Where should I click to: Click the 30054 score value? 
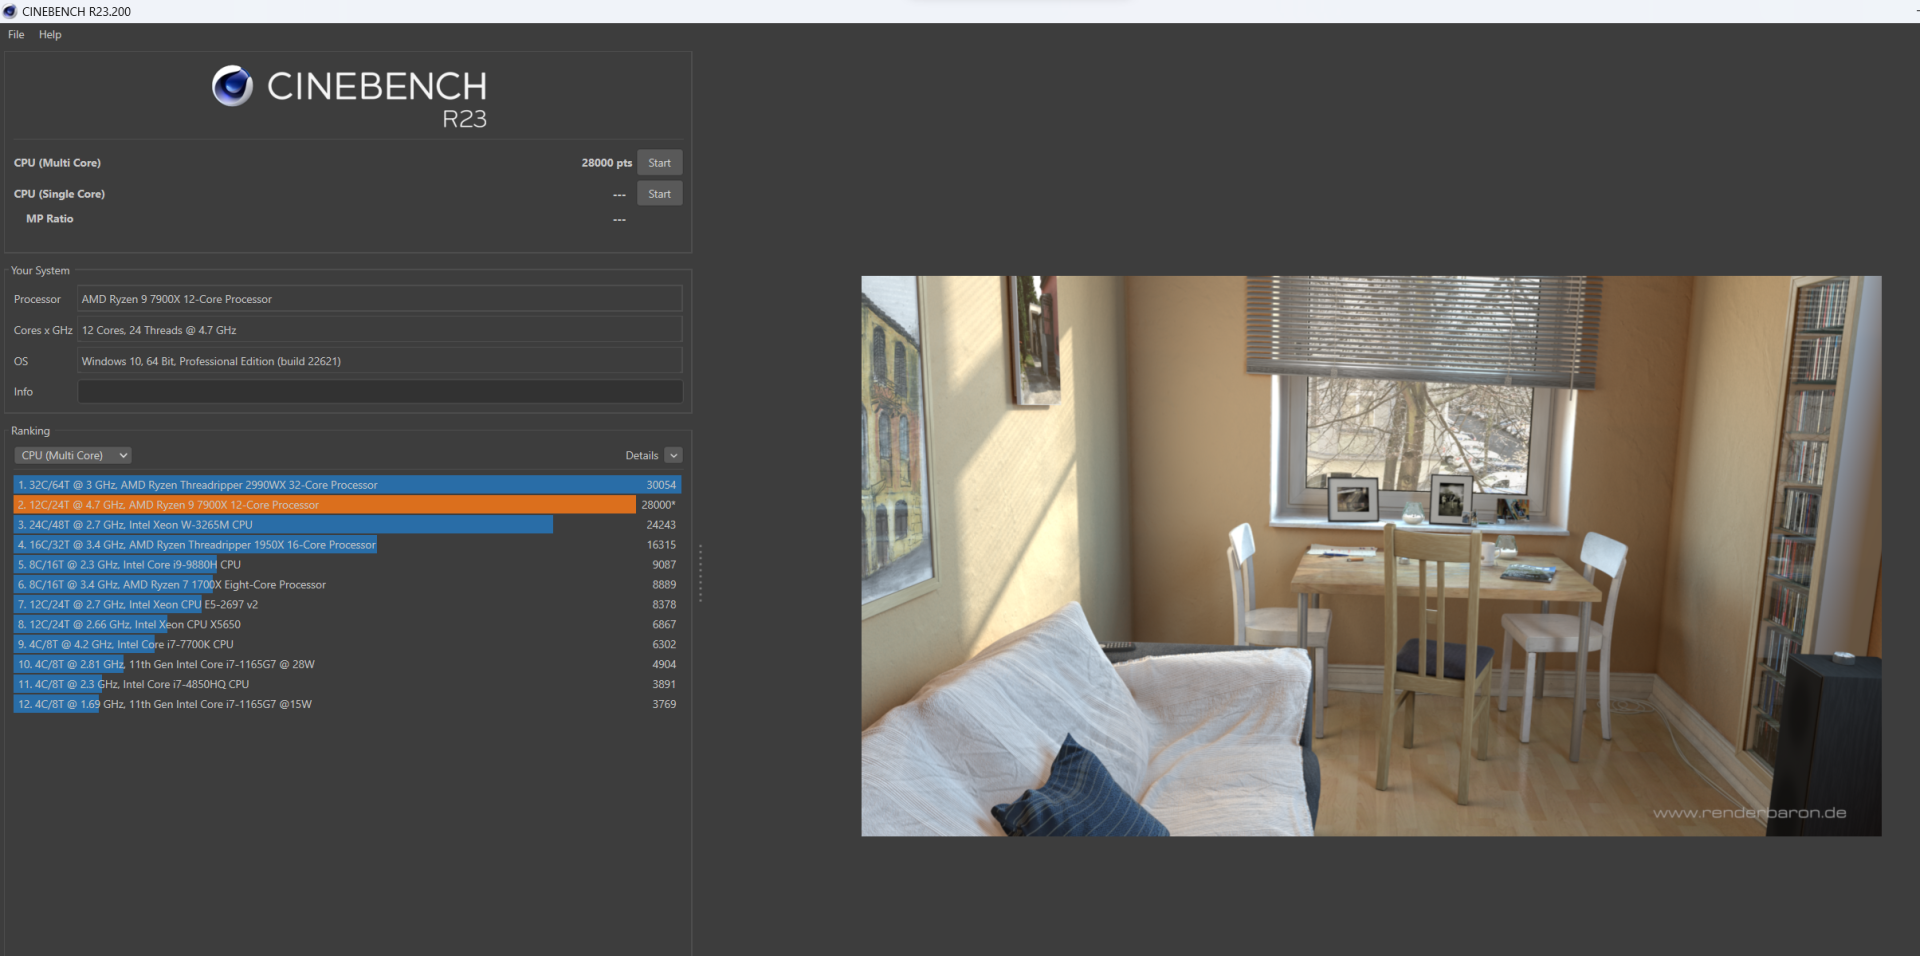[x=661, y=485]
